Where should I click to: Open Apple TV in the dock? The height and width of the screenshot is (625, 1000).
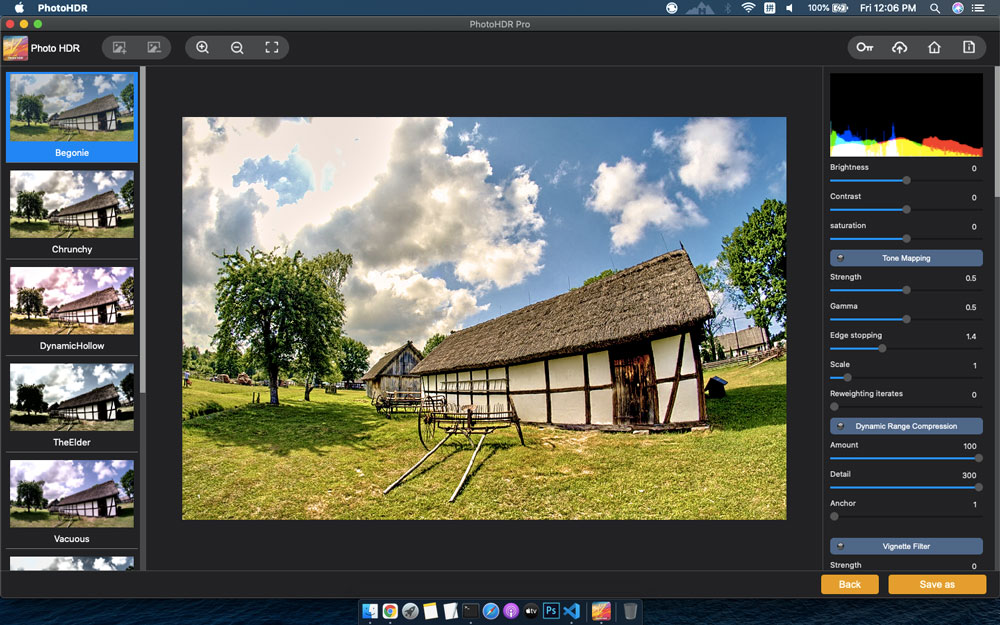531,611
